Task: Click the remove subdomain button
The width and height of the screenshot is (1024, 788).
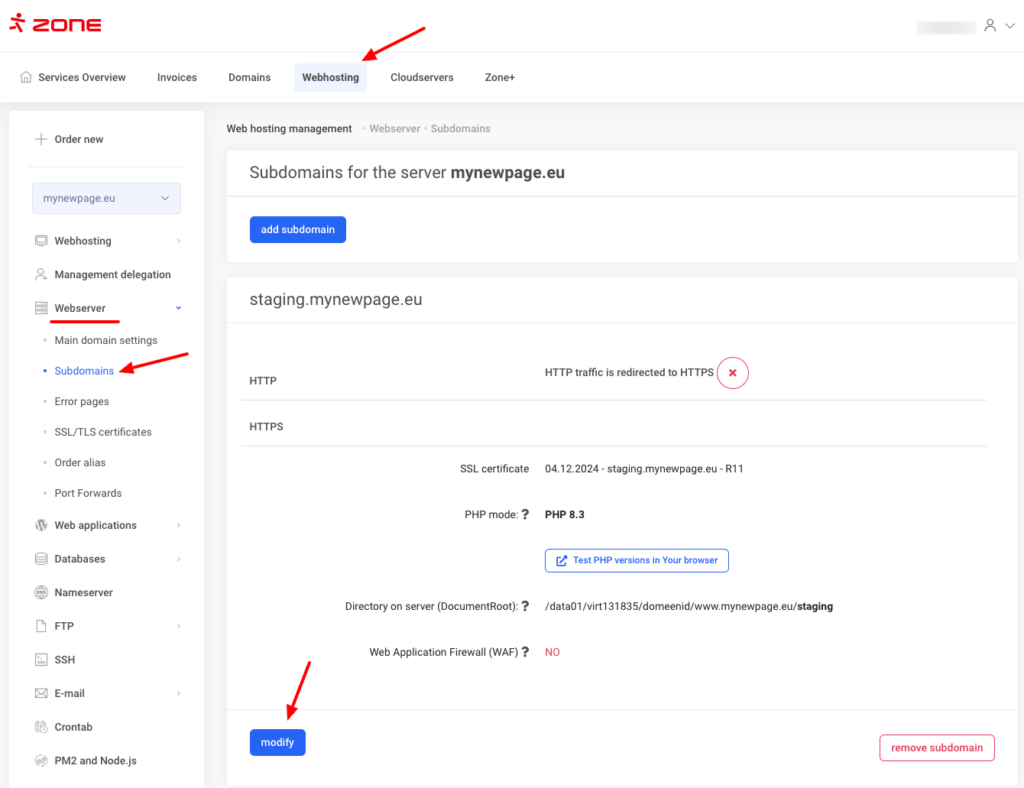Action: pos(936,747)
